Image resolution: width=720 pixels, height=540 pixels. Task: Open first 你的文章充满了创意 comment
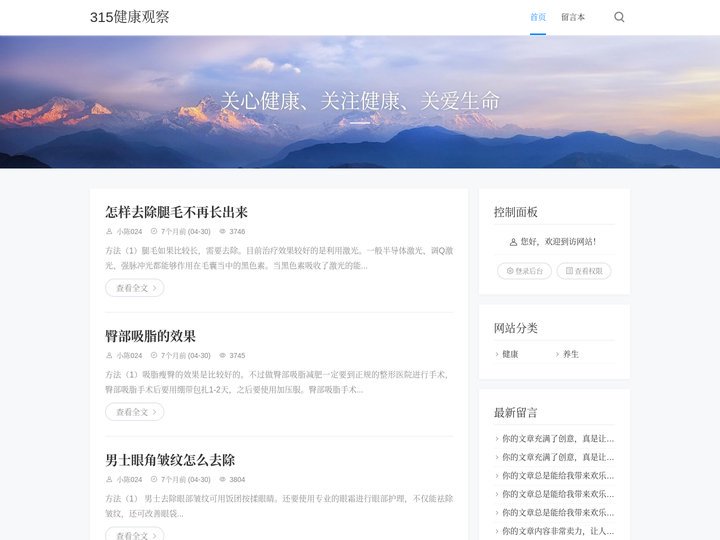coord(558,439)
